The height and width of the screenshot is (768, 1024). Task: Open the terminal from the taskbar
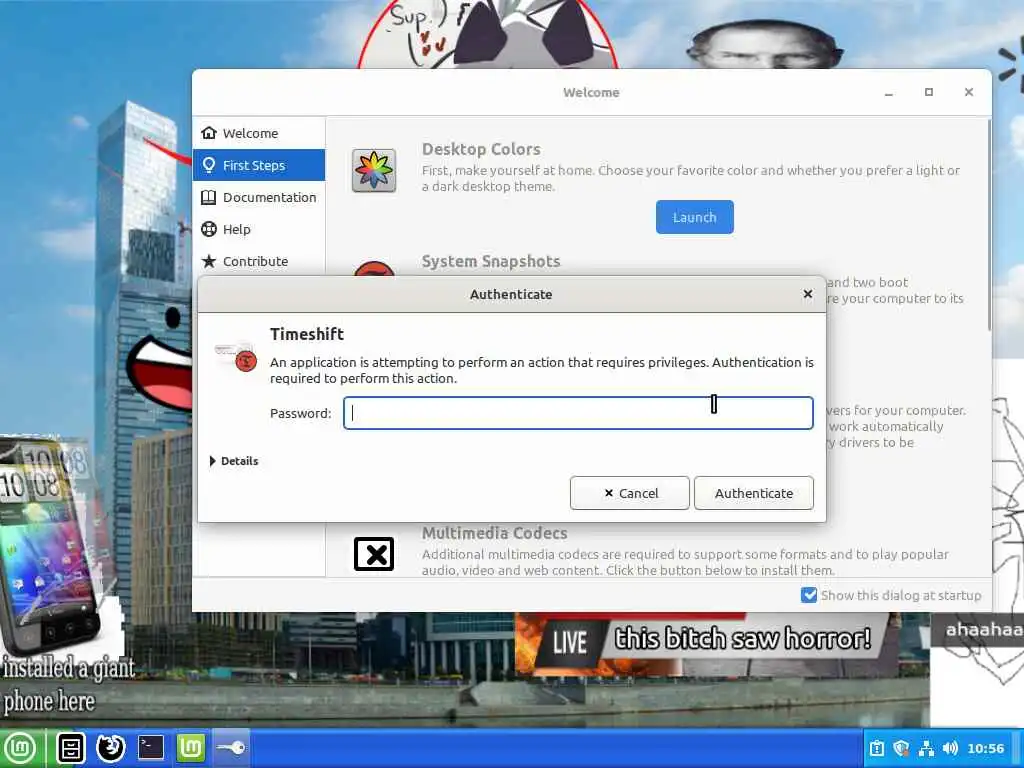tap(151, 748)
